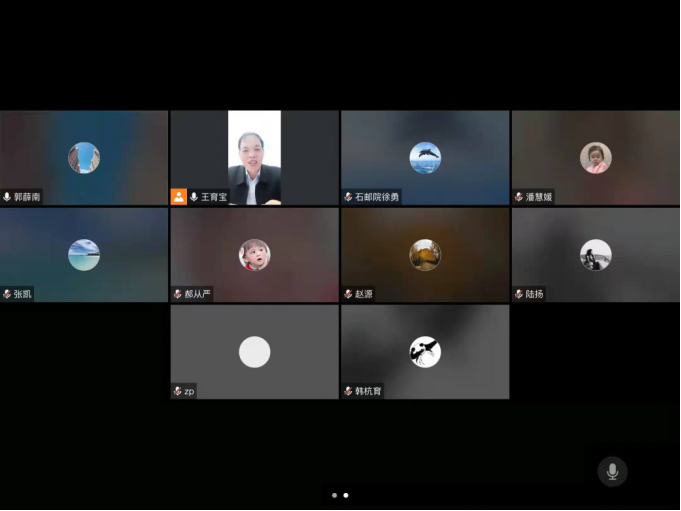Click the first page indicator dot
The width and height of the screenshot is (681, 511).
coord(334,495)
